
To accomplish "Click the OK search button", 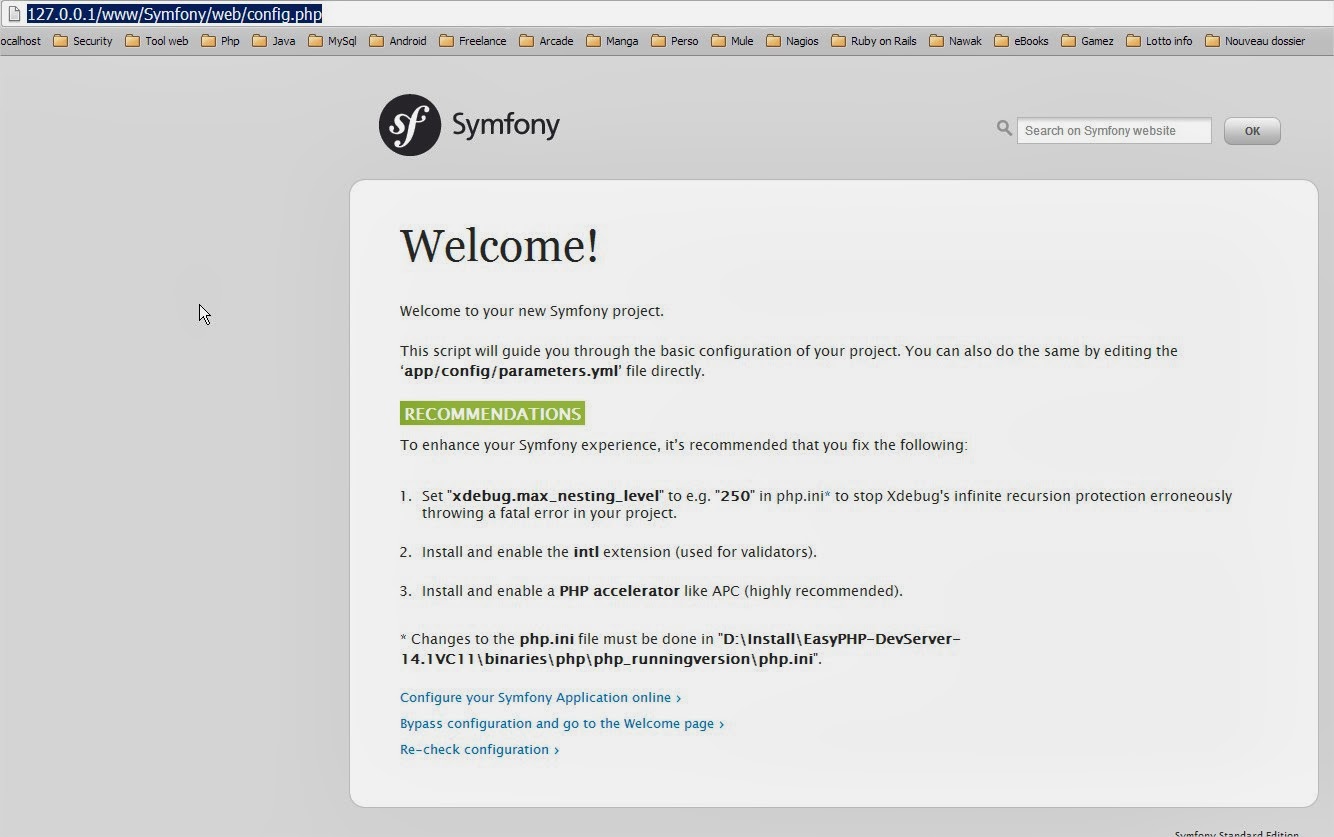I will pyautogui.click(x=1252, y=131).
